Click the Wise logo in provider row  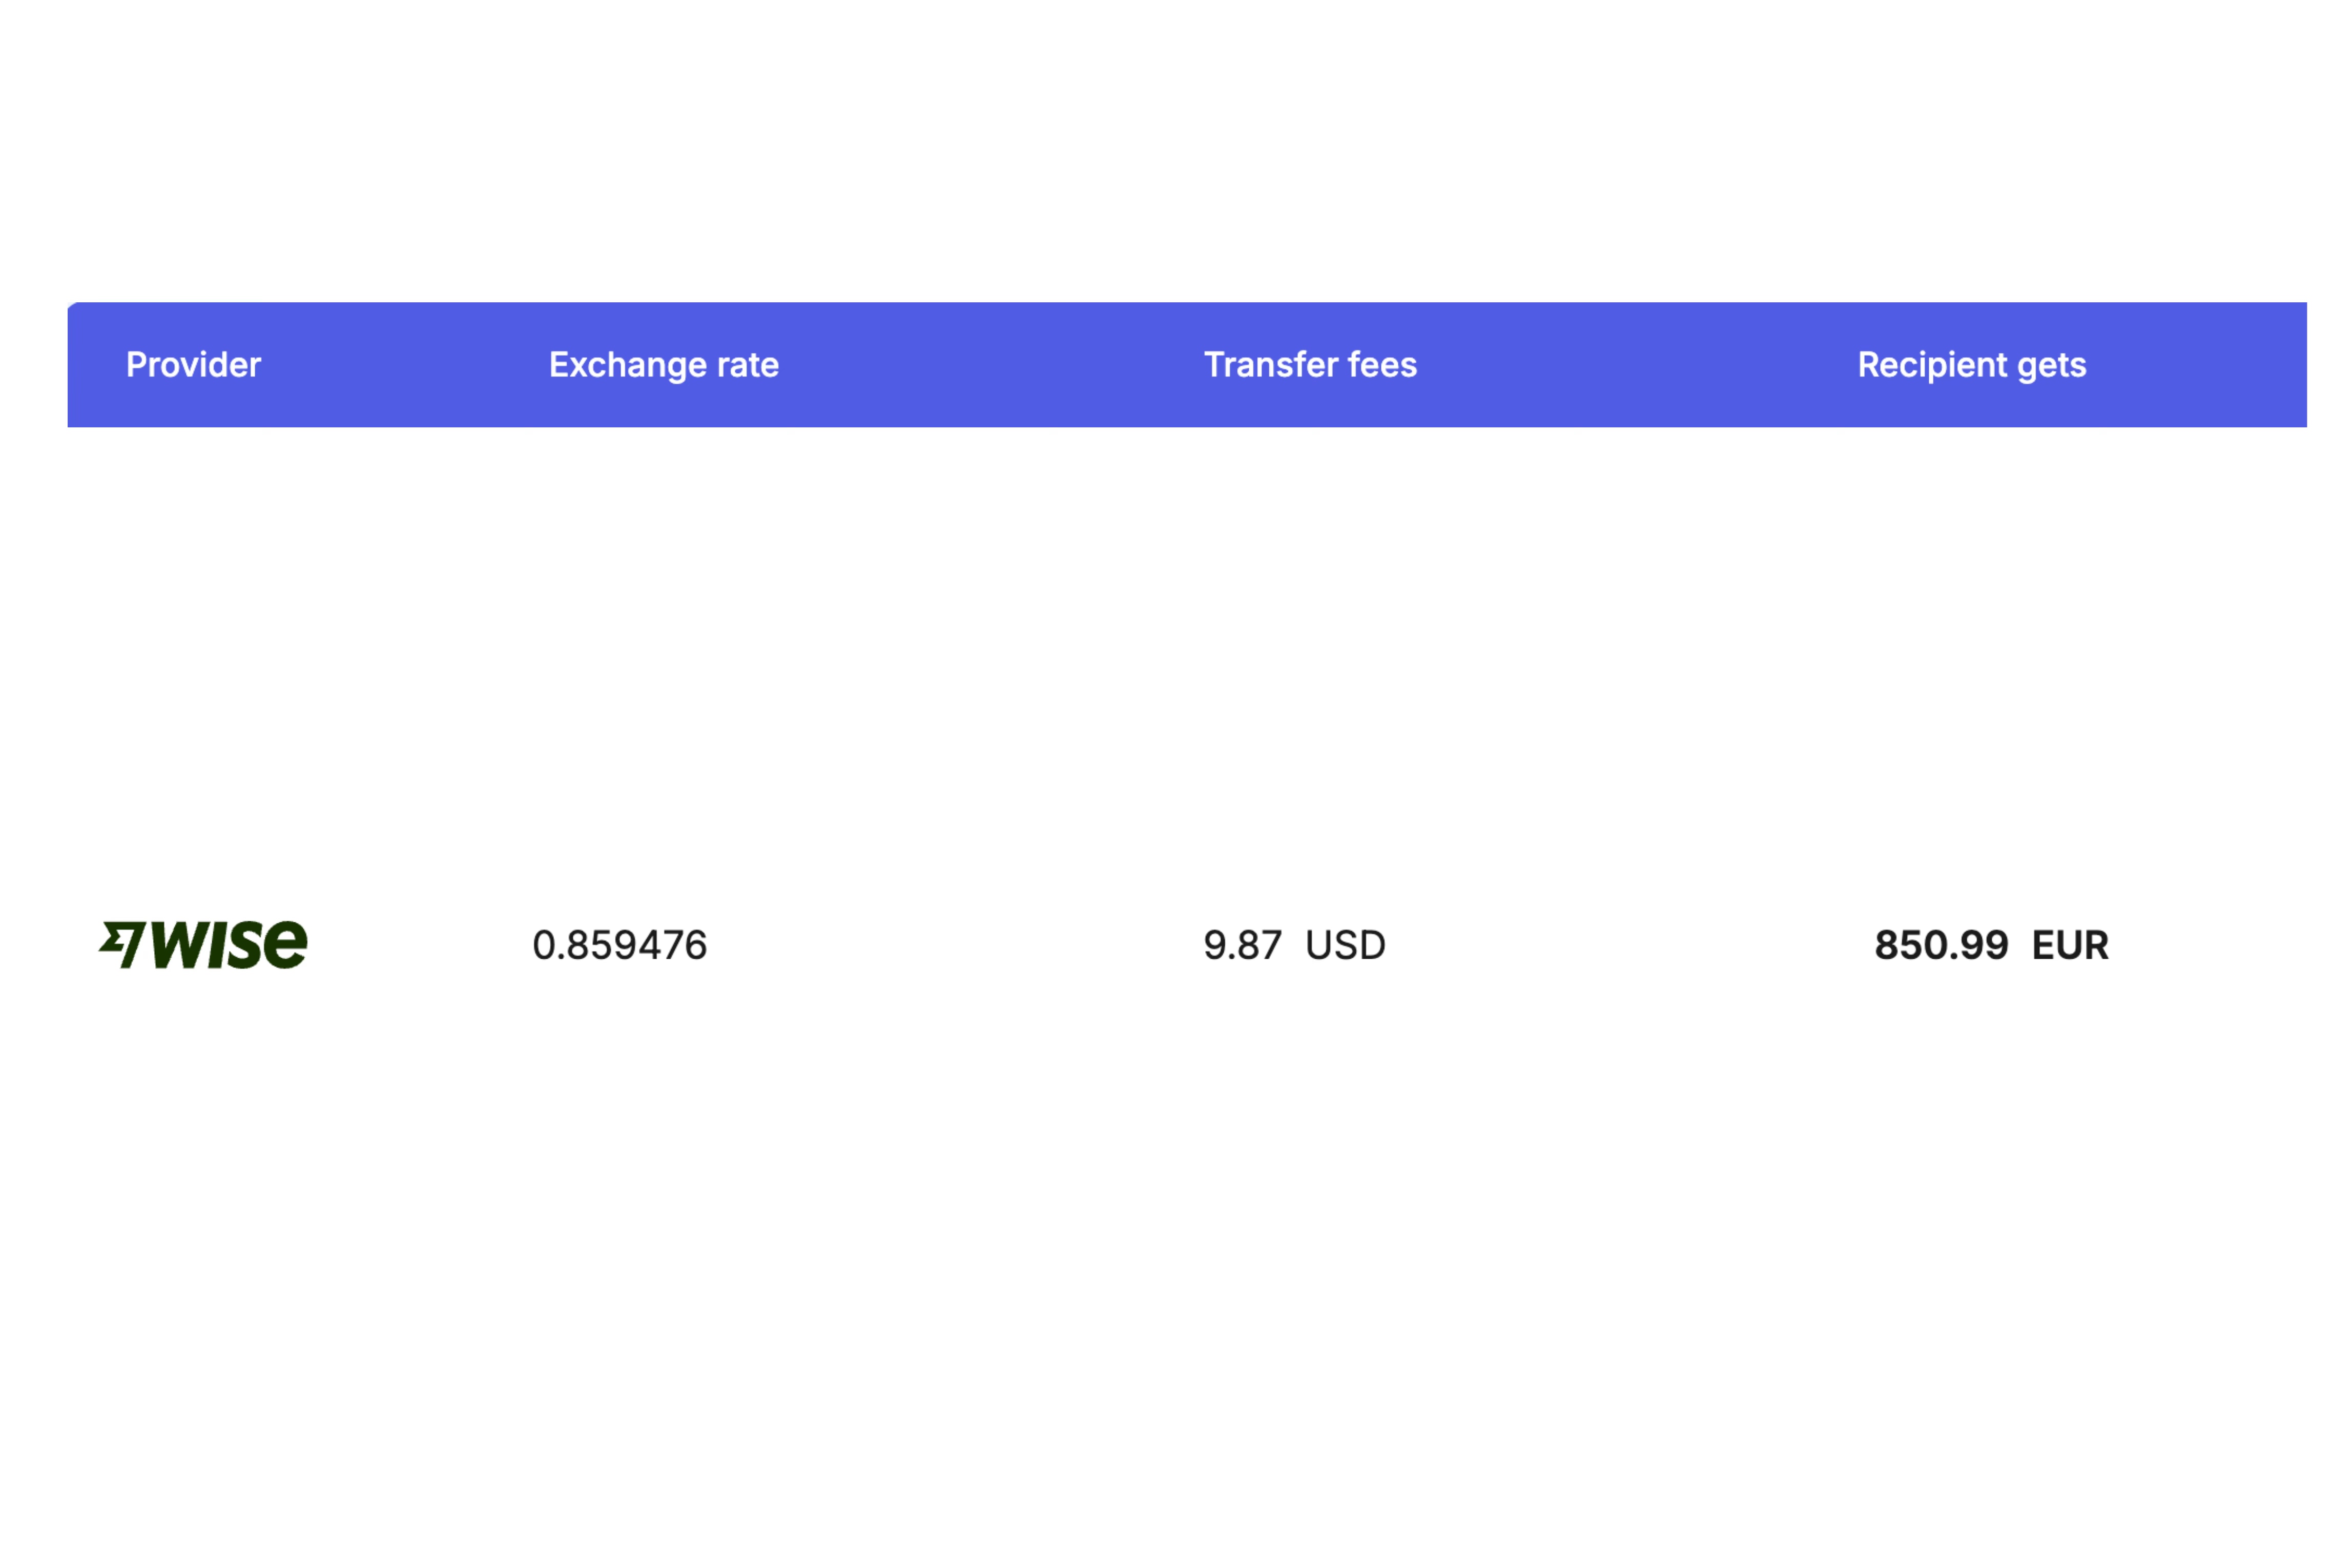[203, 945]
